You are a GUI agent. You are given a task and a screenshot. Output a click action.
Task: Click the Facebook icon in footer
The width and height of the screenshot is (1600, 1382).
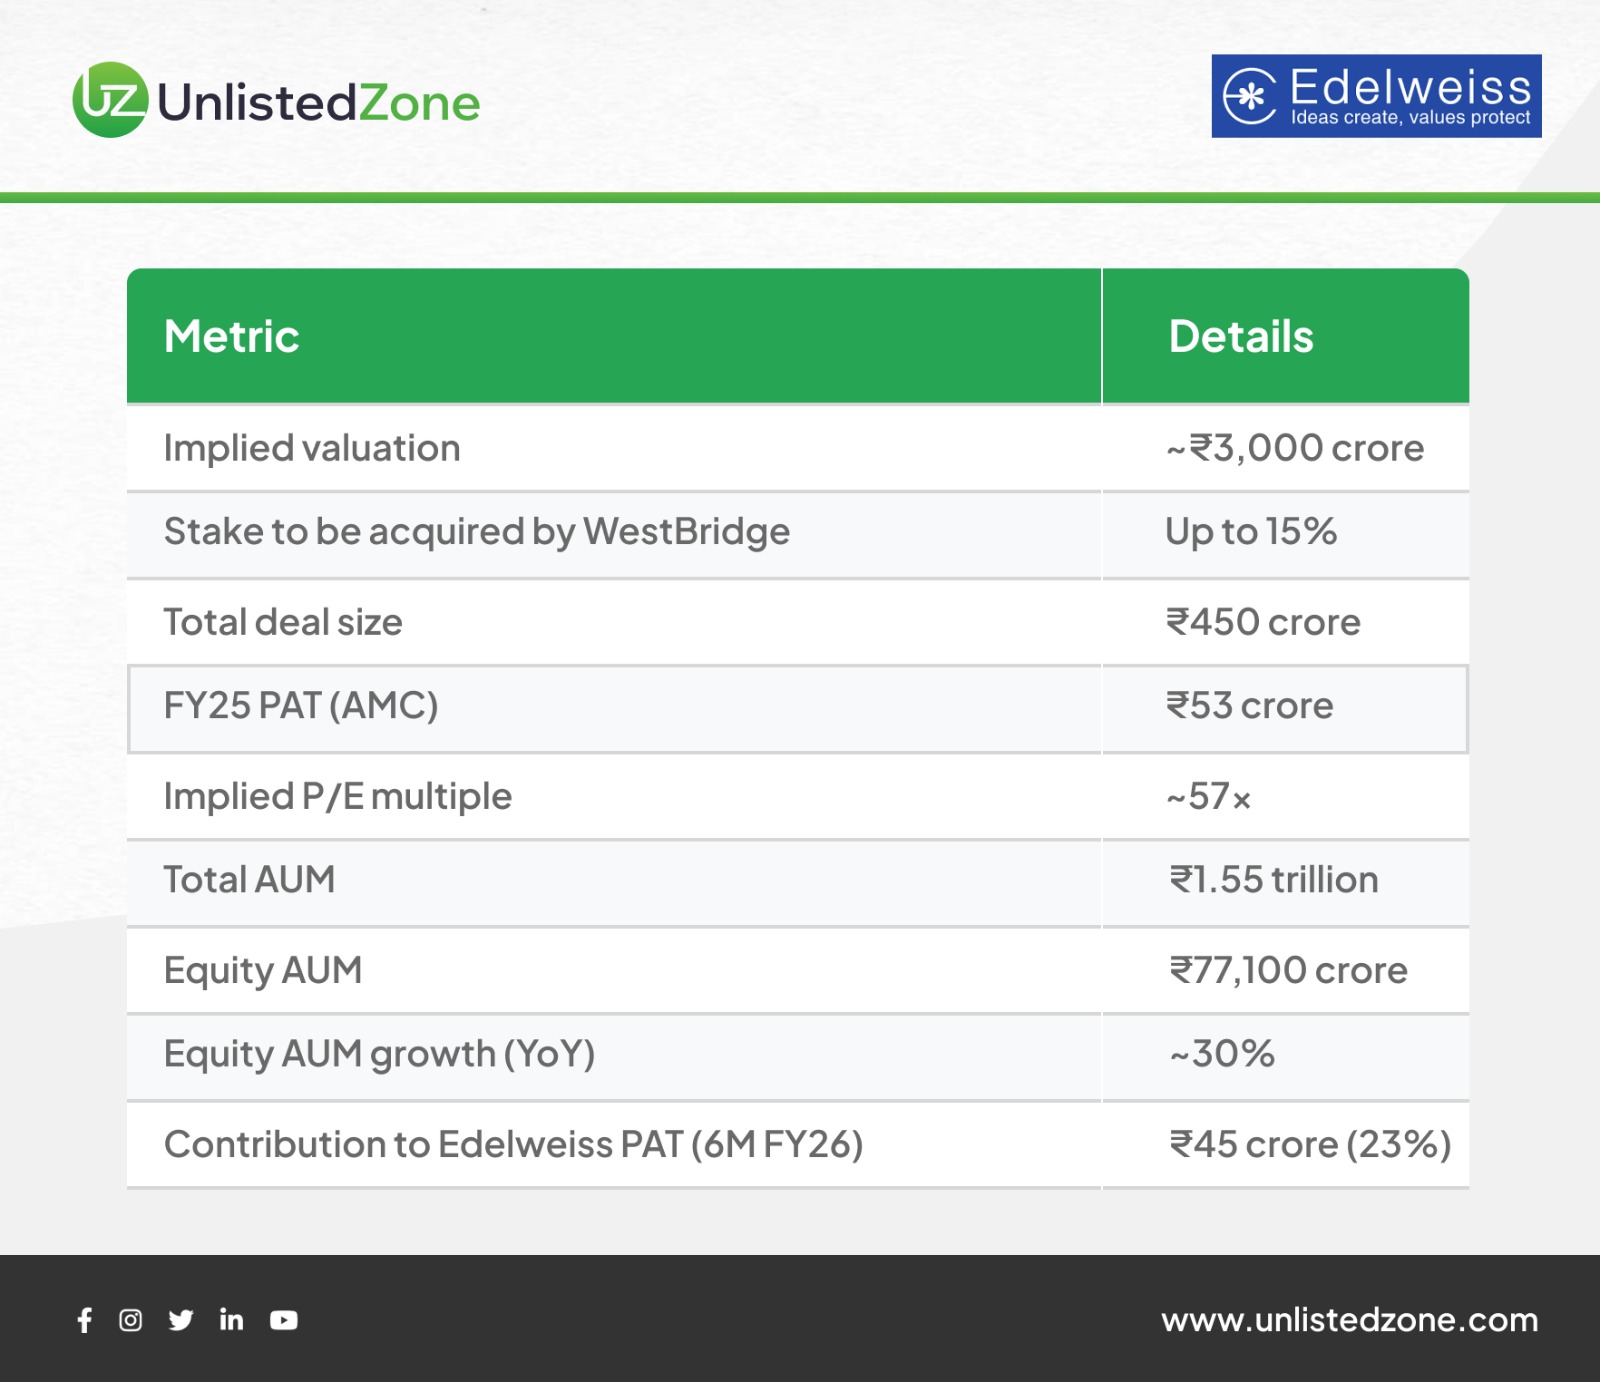[85, 1320]
